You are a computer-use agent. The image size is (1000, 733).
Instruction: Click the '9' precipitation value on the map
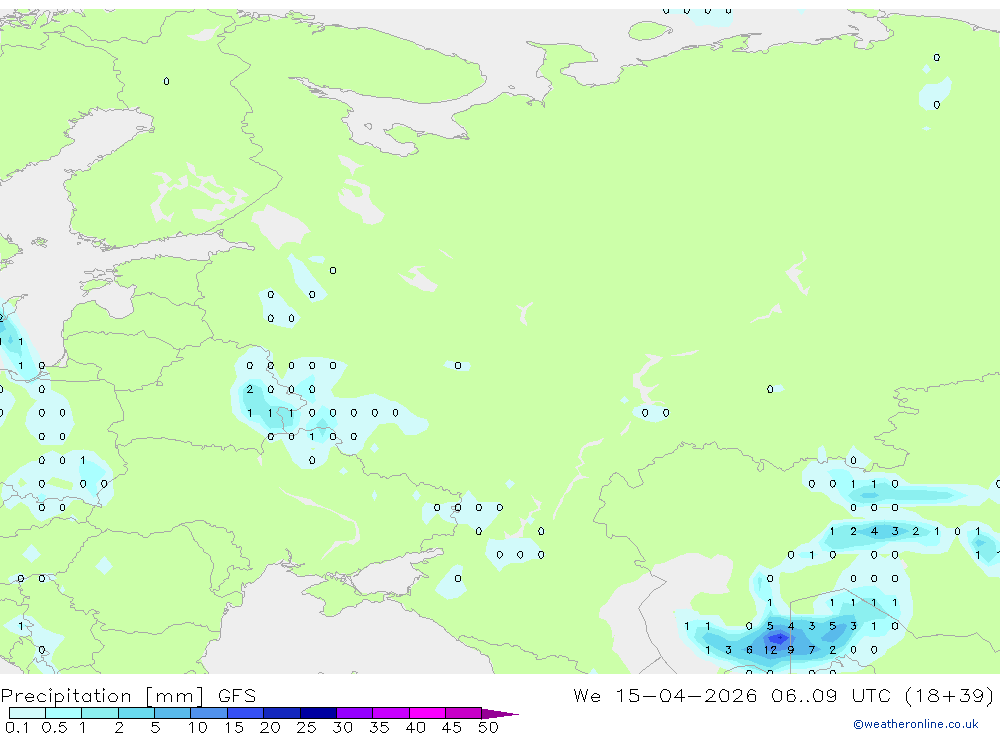(791, 650)
